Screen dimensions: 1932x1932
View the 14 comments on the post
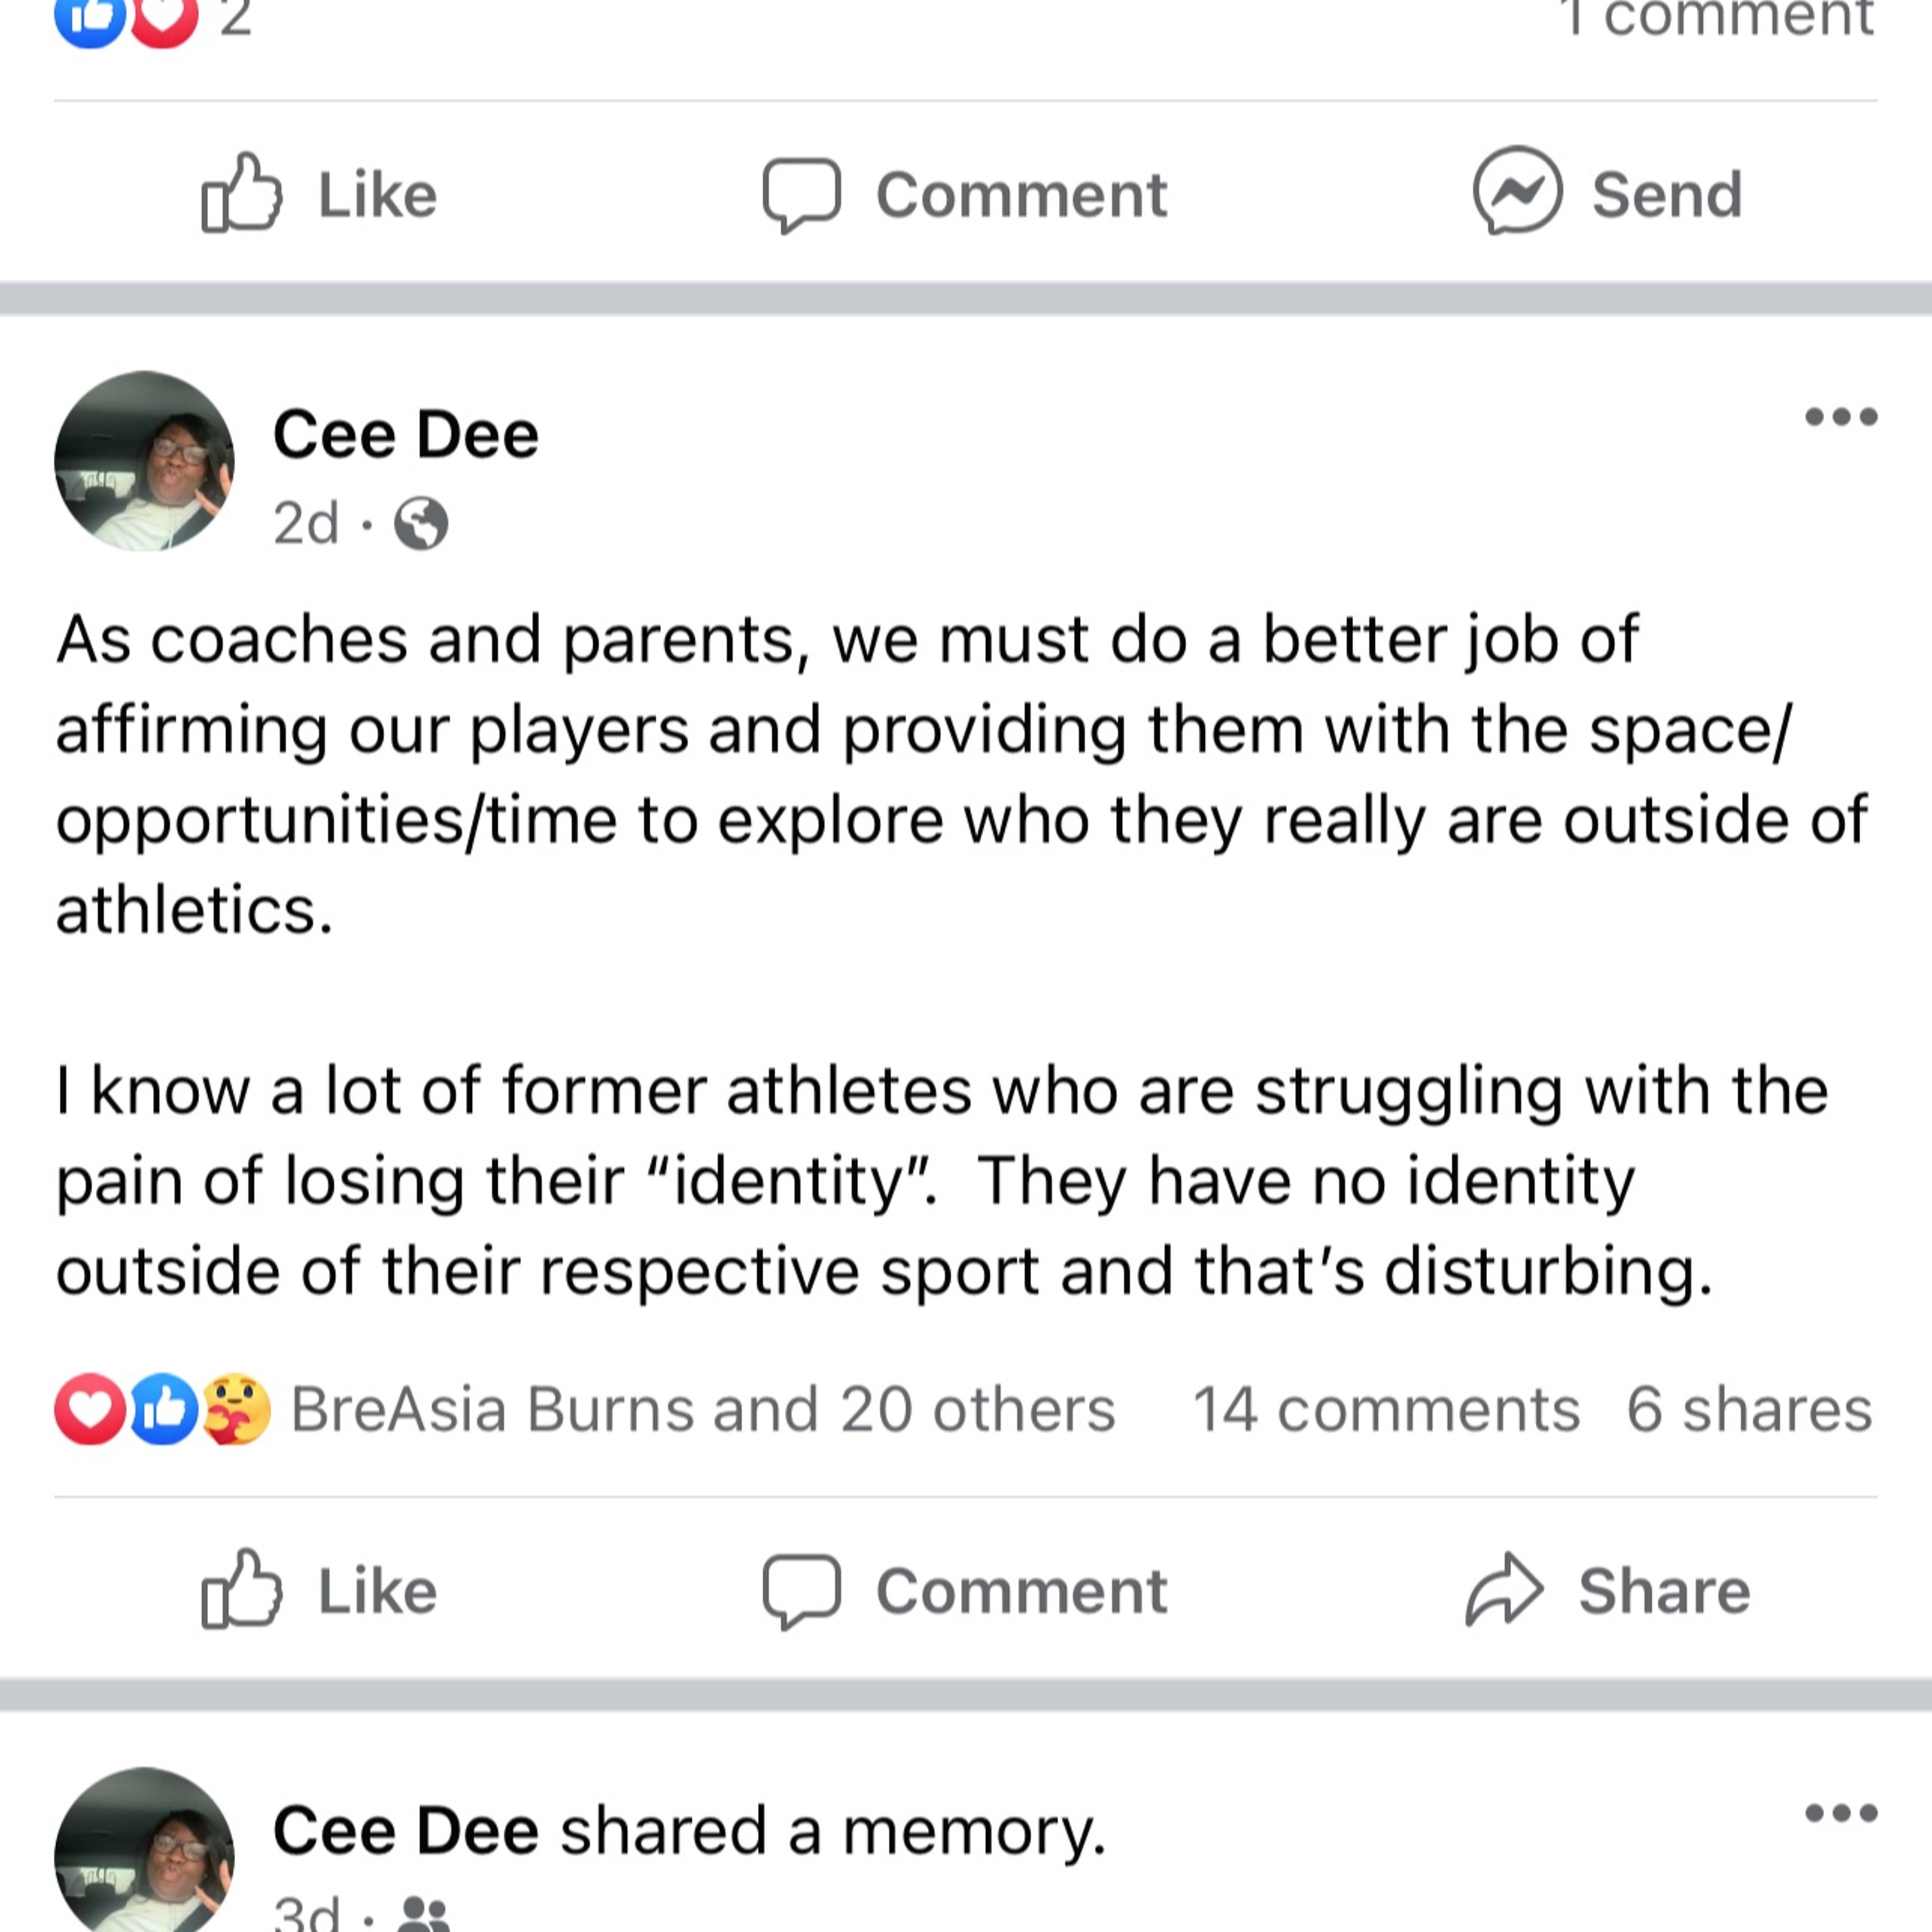click(1386, 1410)
